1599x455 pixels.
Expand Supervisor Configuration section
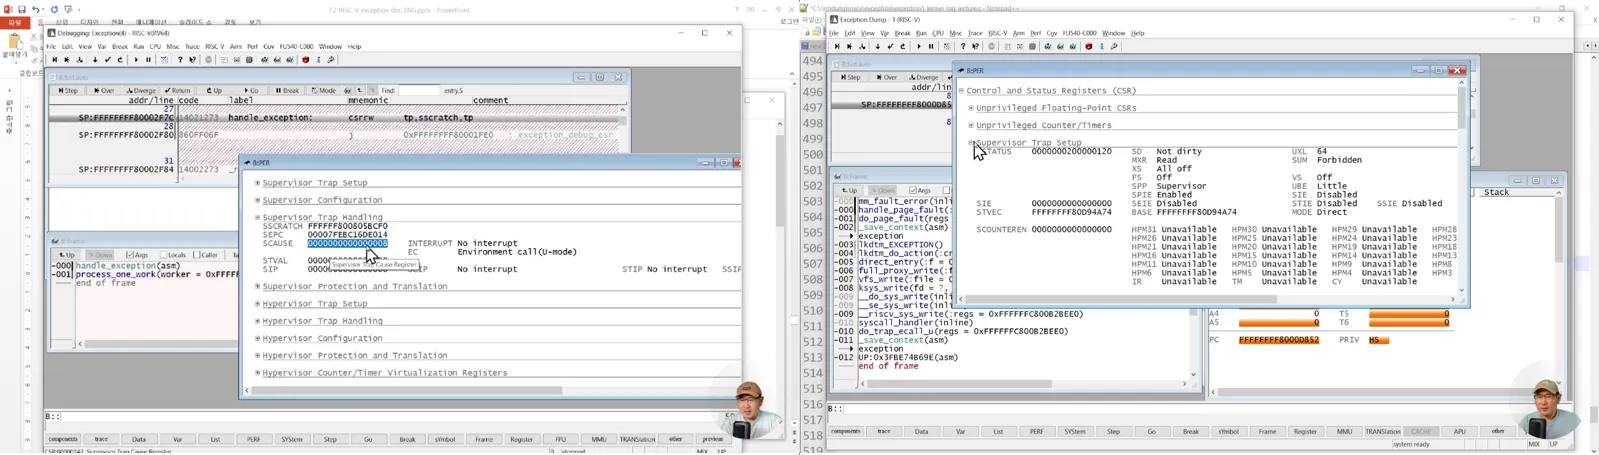257,200
